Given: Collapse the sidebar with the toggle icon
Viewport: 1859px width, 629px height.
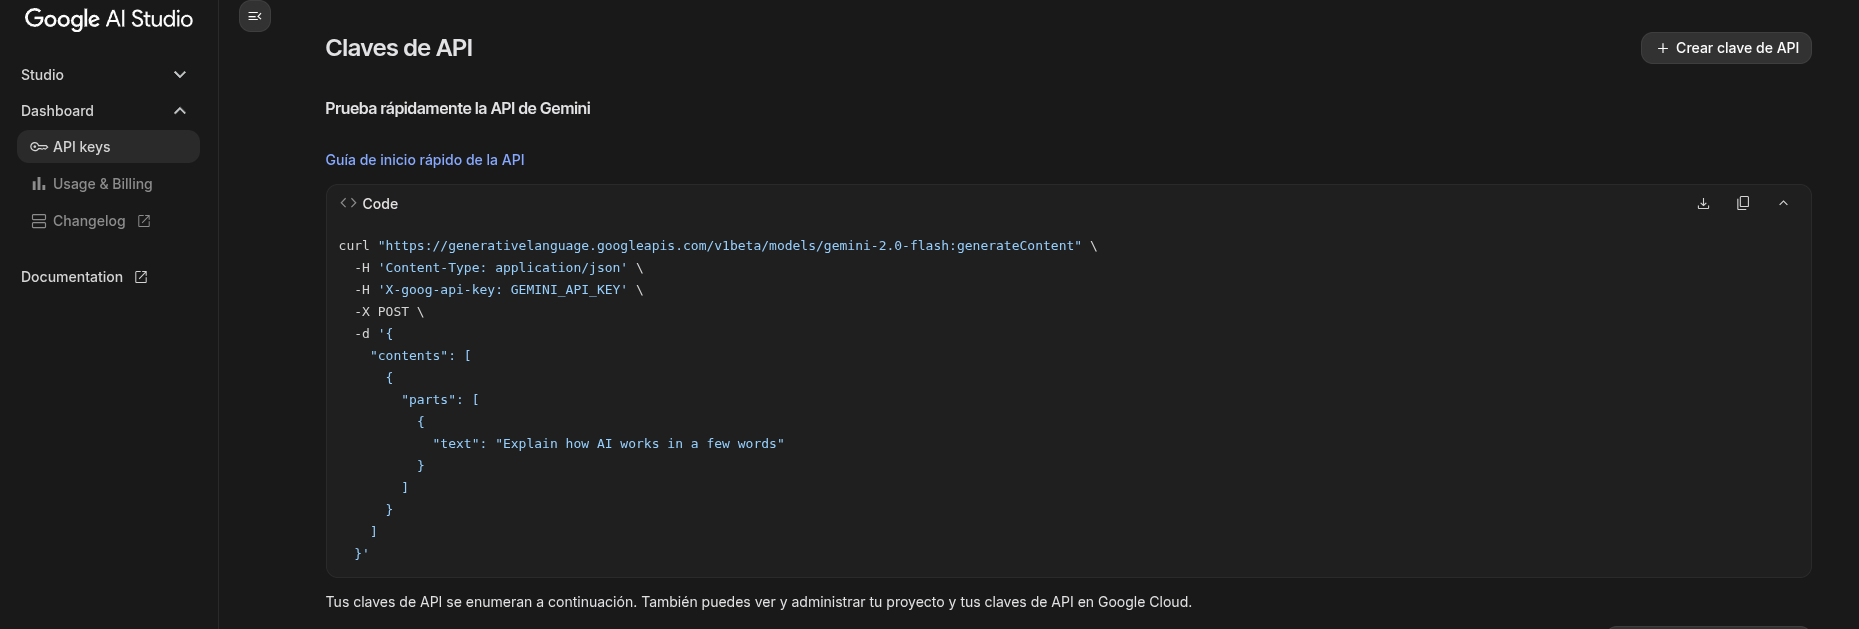Looking at the screenshot, I should (x=255, y=16).
